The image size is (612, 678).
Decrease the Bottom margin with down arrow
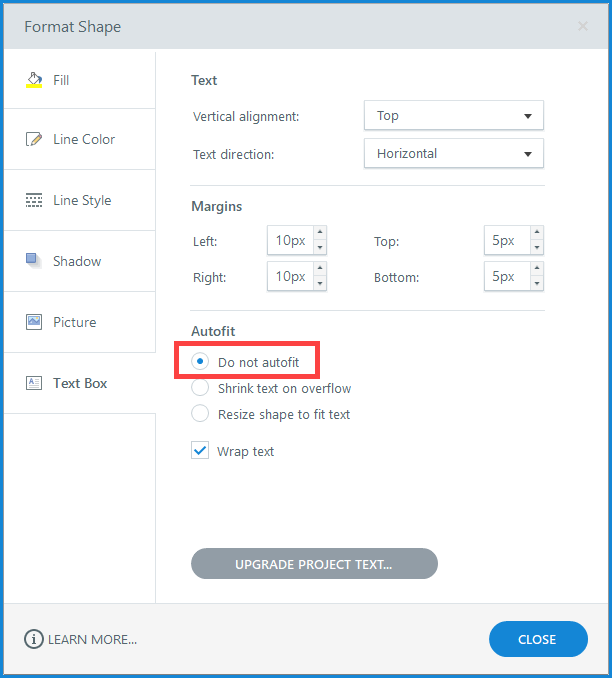tap(537, 283)
